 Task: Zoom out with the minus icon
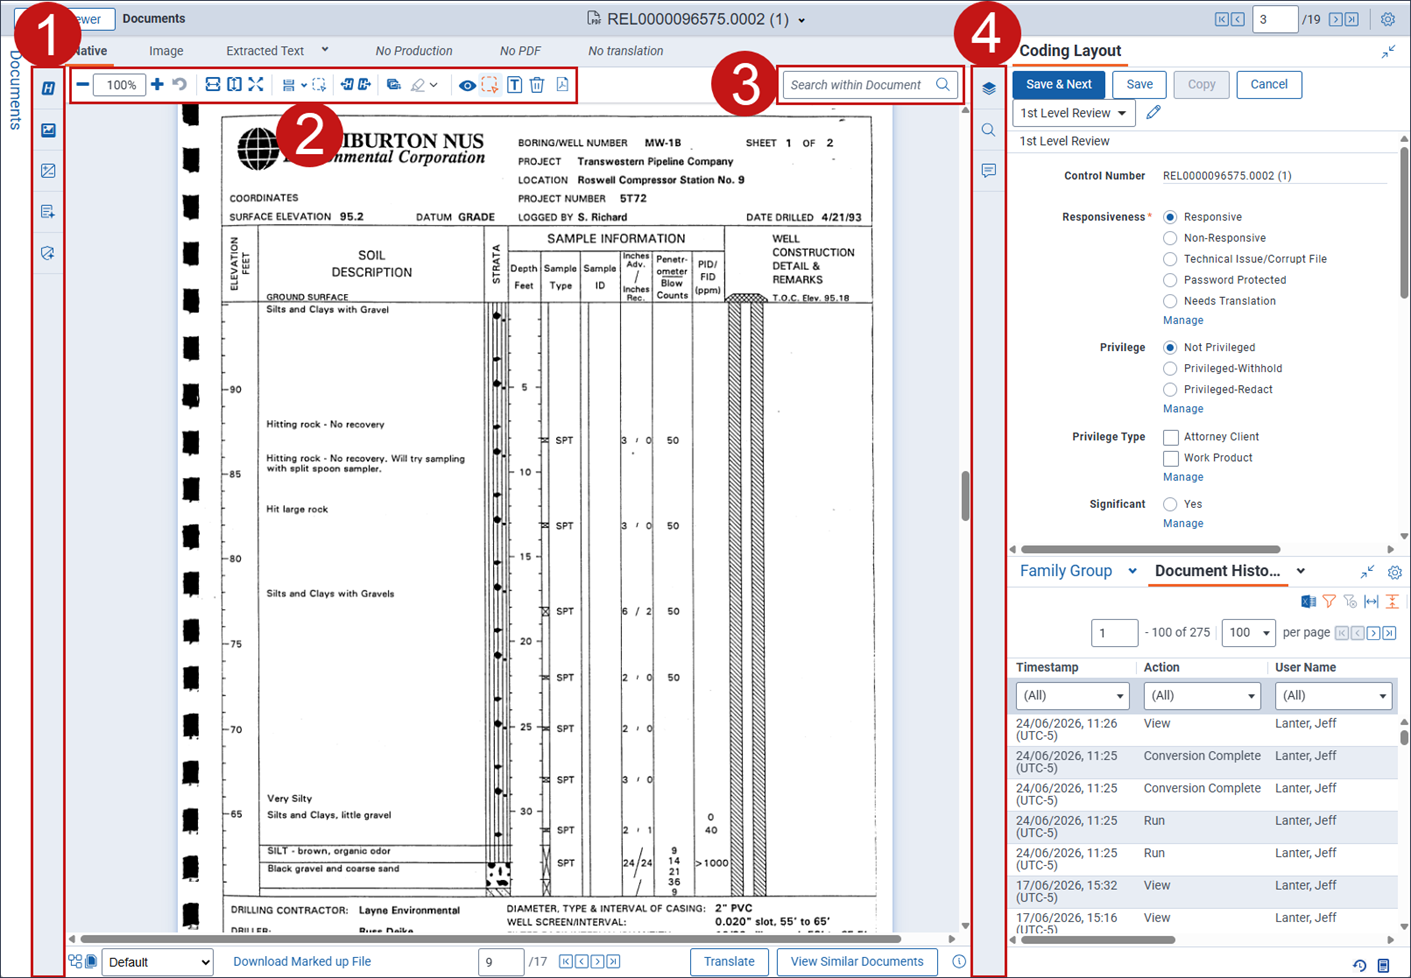[x=82, y=85]
